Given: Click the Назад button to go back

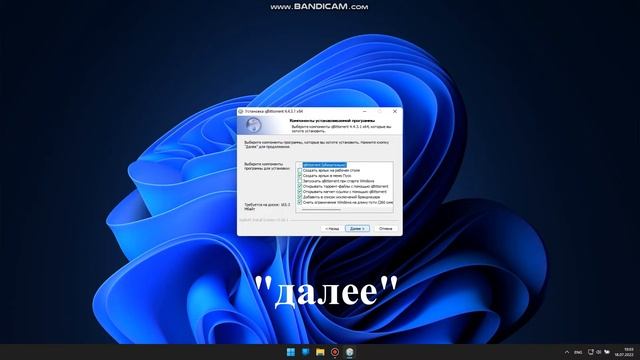Looking at the screenshot, I should [x=332, y=229].
